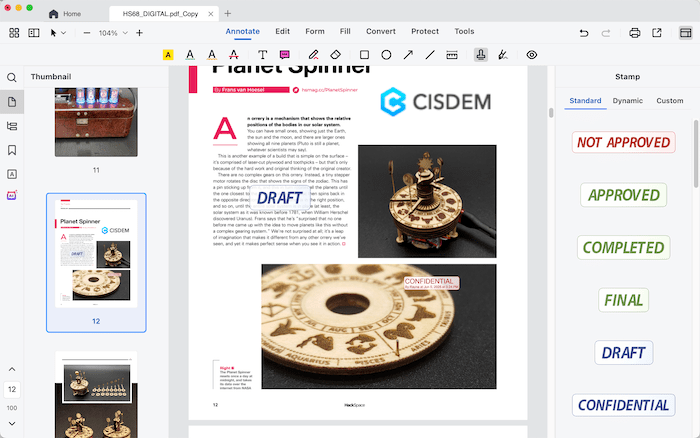Screen dimensions: 700x438
Task: Choose the sticky note comment tool
Action: point(286,55)
